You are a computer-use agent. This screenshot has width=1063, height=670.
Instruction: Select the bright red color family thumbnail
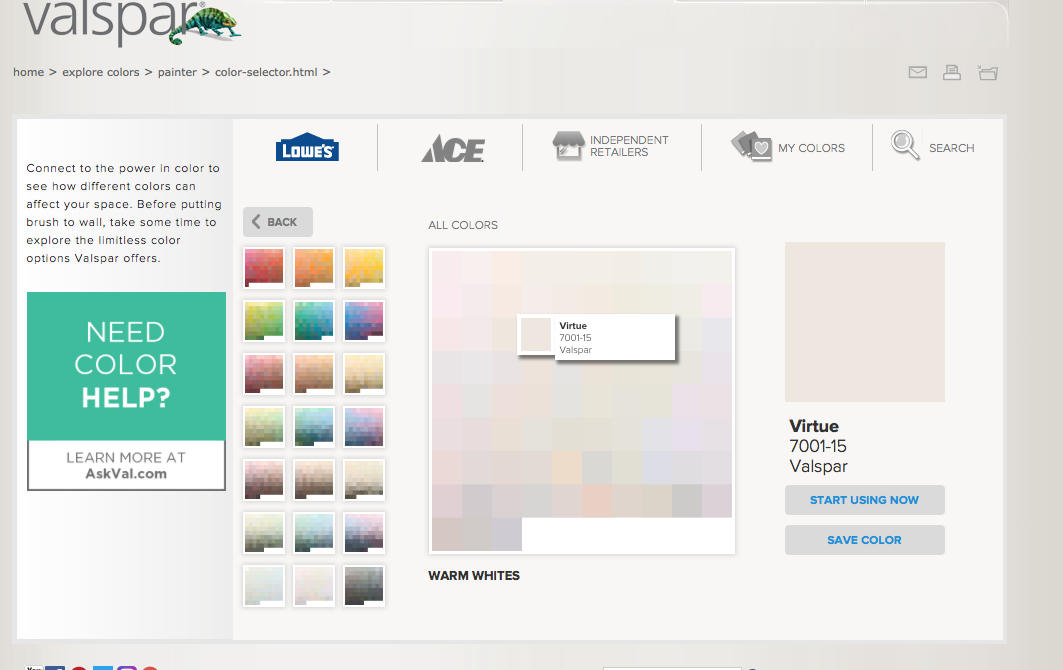point(264,267)
